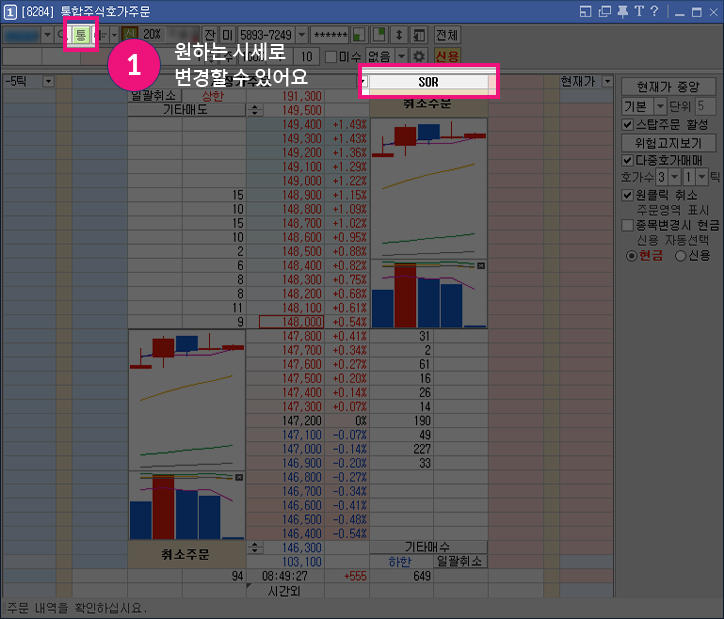Click the 위험고지보기 button
Image resolution: width=724 pixels, height=619 pixels.
(667, 143)
